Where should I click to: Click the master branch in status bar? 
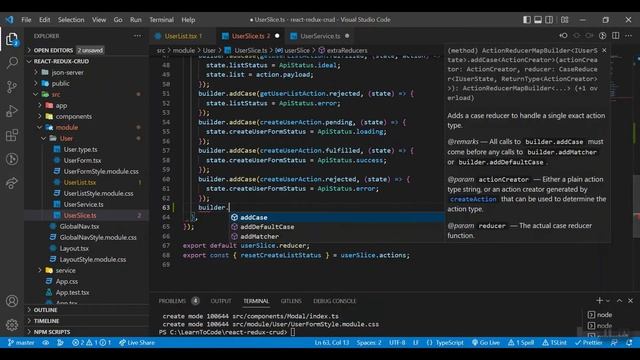pos(21,342)
